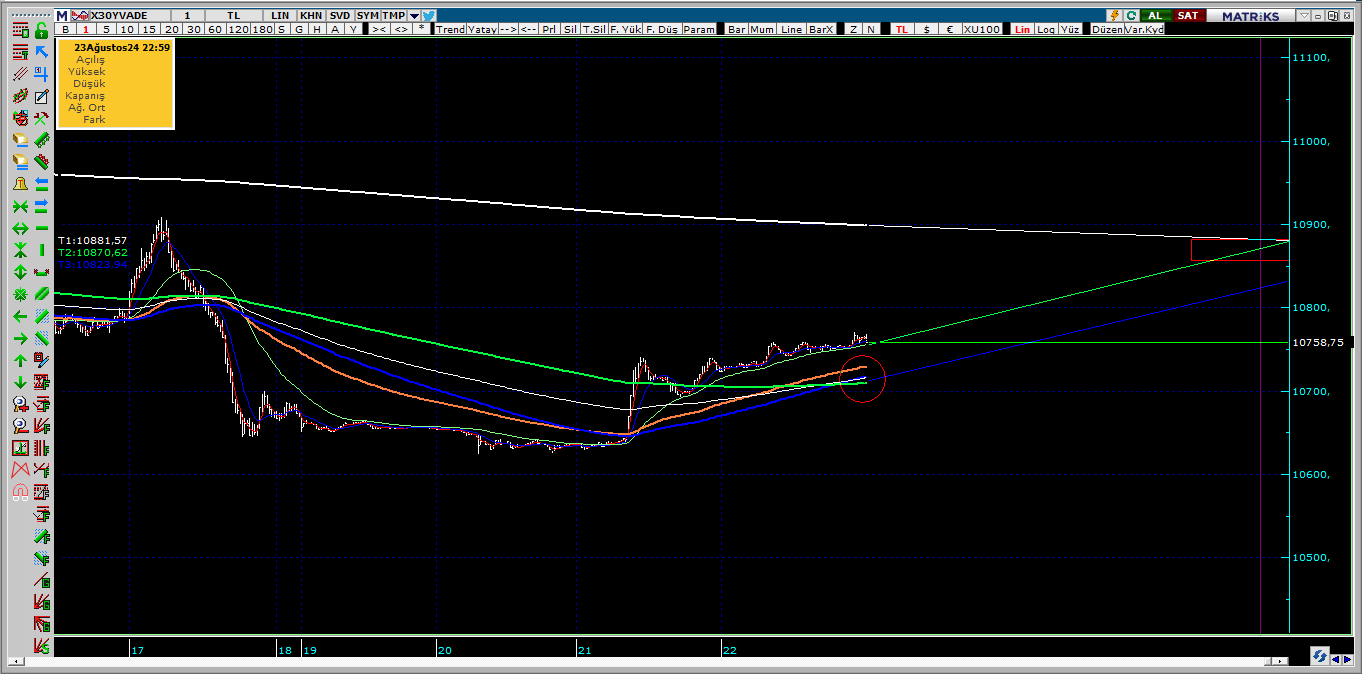Select the H weekly period tab

pos(317,29)
